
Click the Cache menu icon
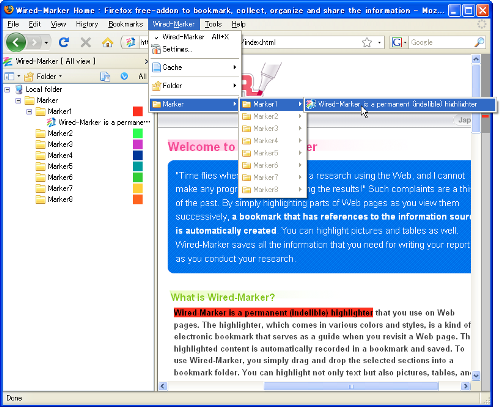tap(156, 67)
